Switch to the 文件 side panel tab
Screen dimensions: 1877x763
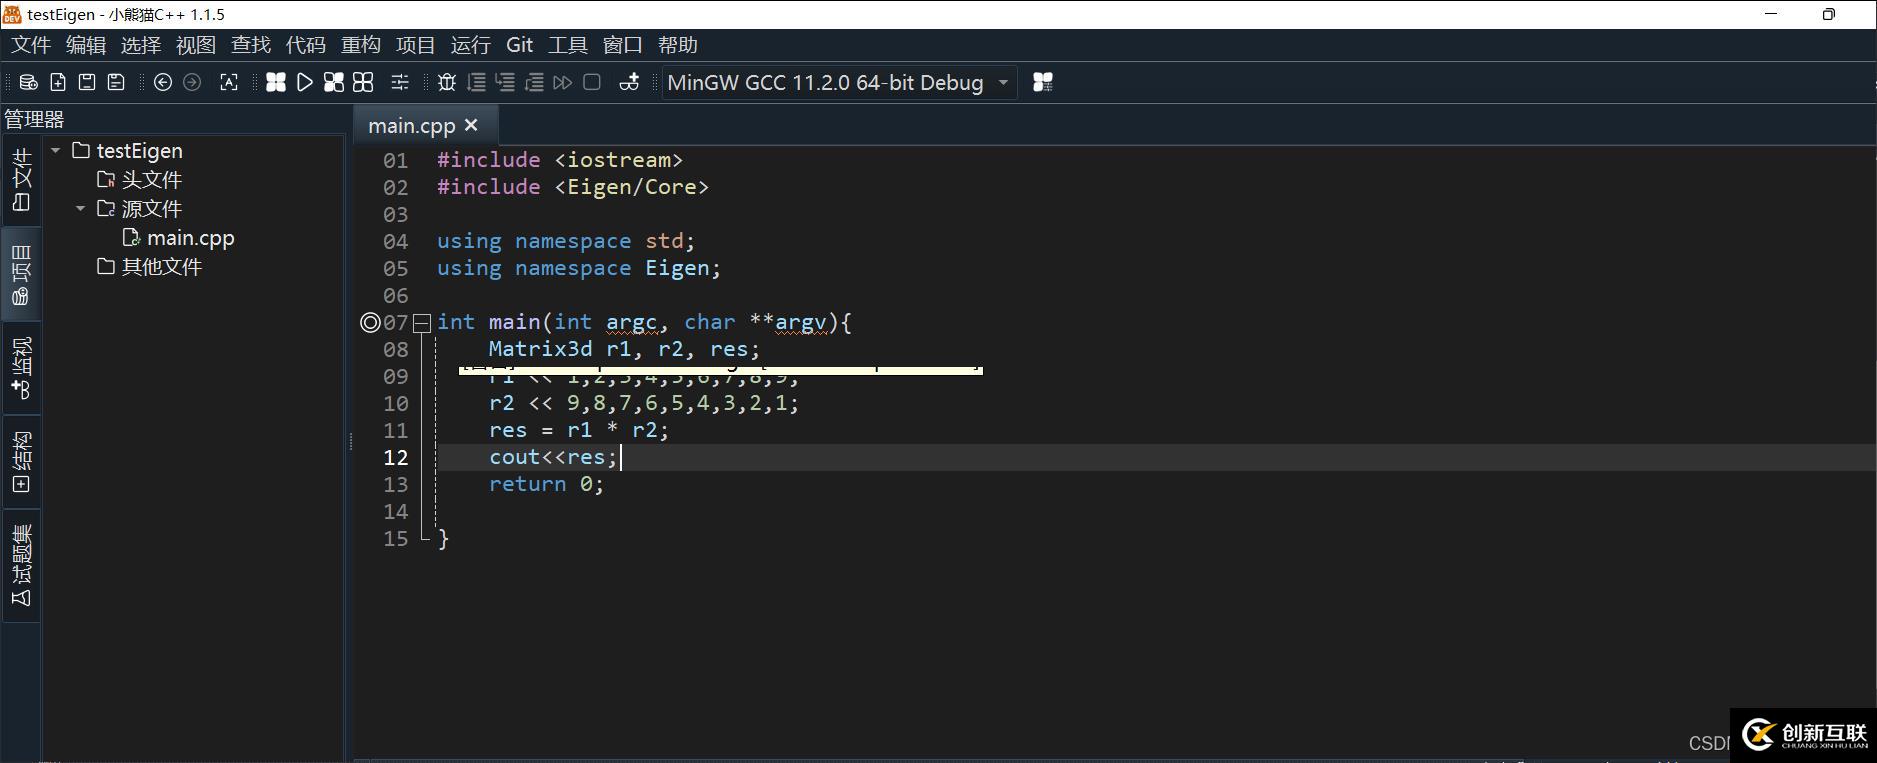coord(21,180)
